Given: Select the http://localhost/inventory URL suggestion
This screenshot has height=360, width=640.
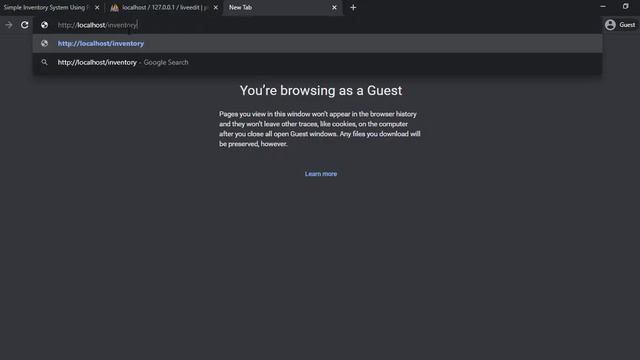Looking at the screenshot, I should 317,43.
